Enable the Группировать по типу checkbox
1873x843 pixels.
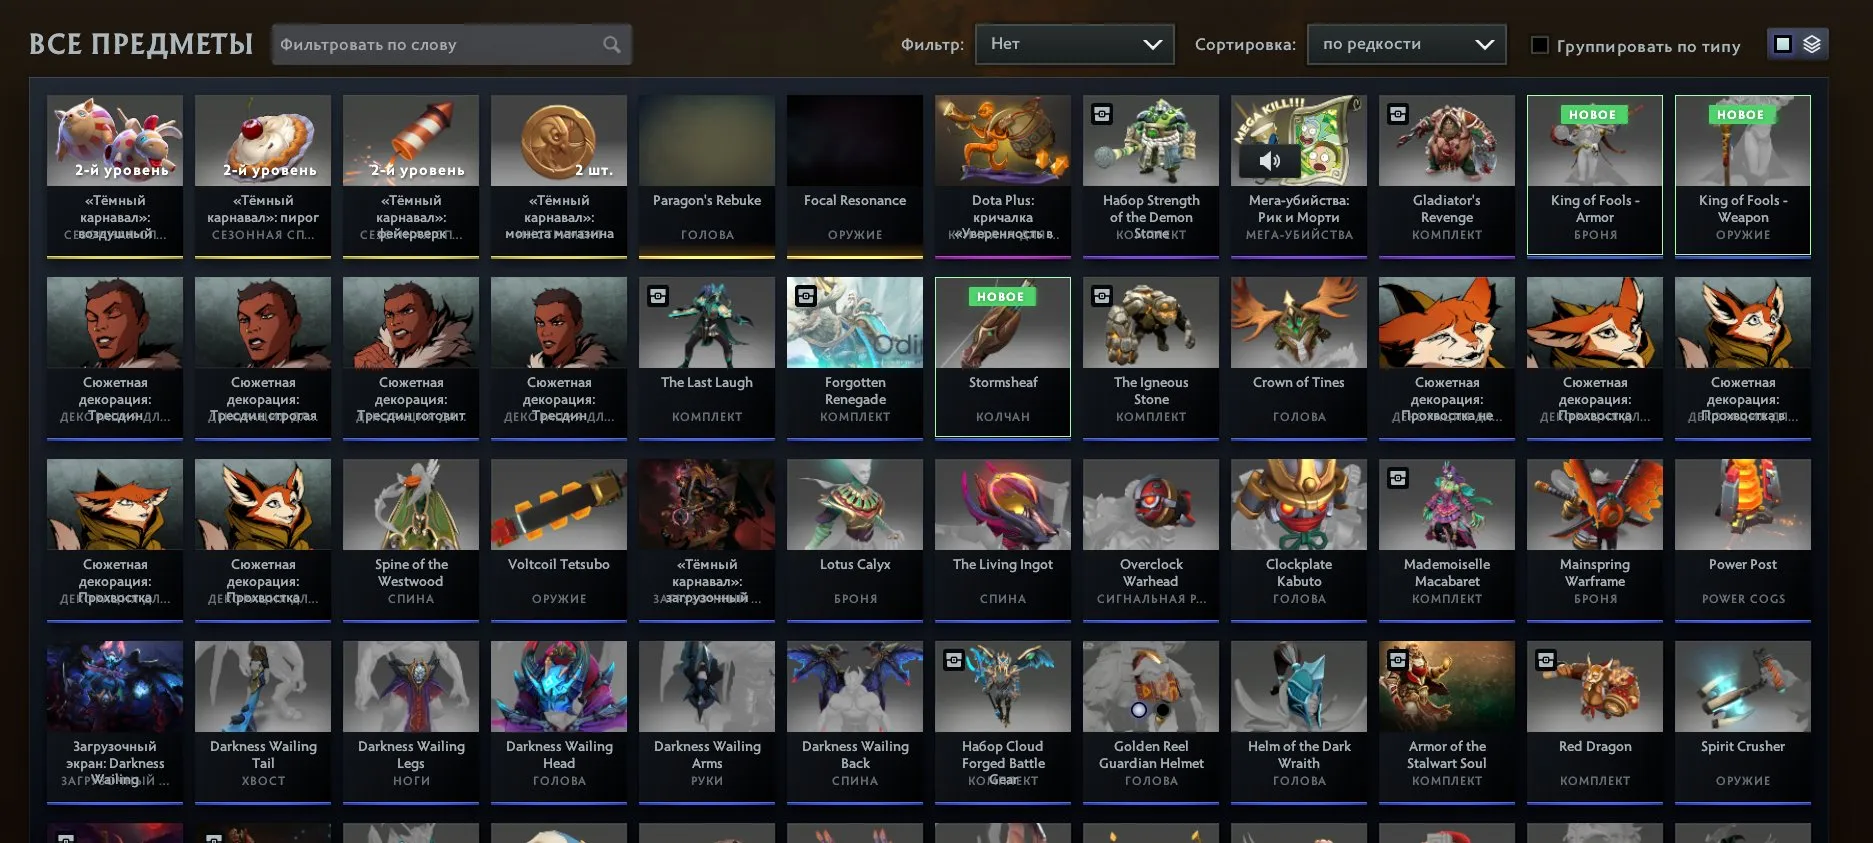tap(1540, 45)
